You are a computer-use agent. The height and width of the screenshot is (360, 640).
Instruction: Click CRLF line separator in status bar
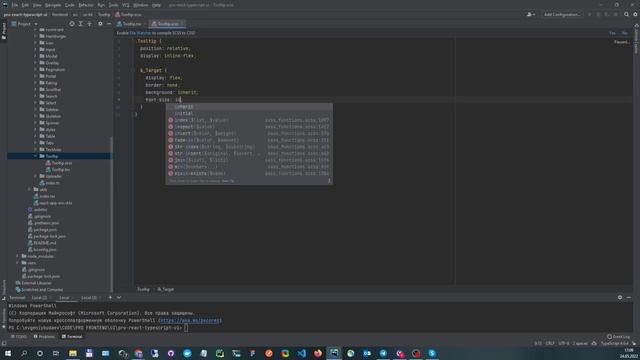(550, 343)
